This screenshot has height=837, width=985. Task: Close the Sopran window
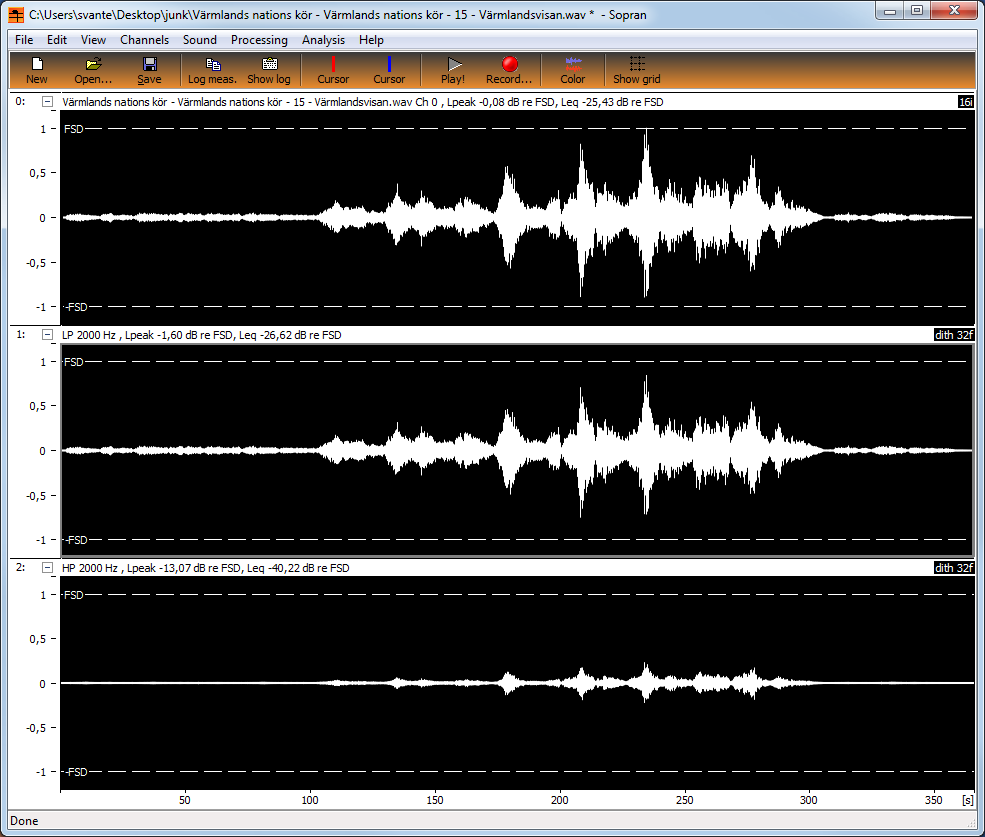[x=954, y=11]
